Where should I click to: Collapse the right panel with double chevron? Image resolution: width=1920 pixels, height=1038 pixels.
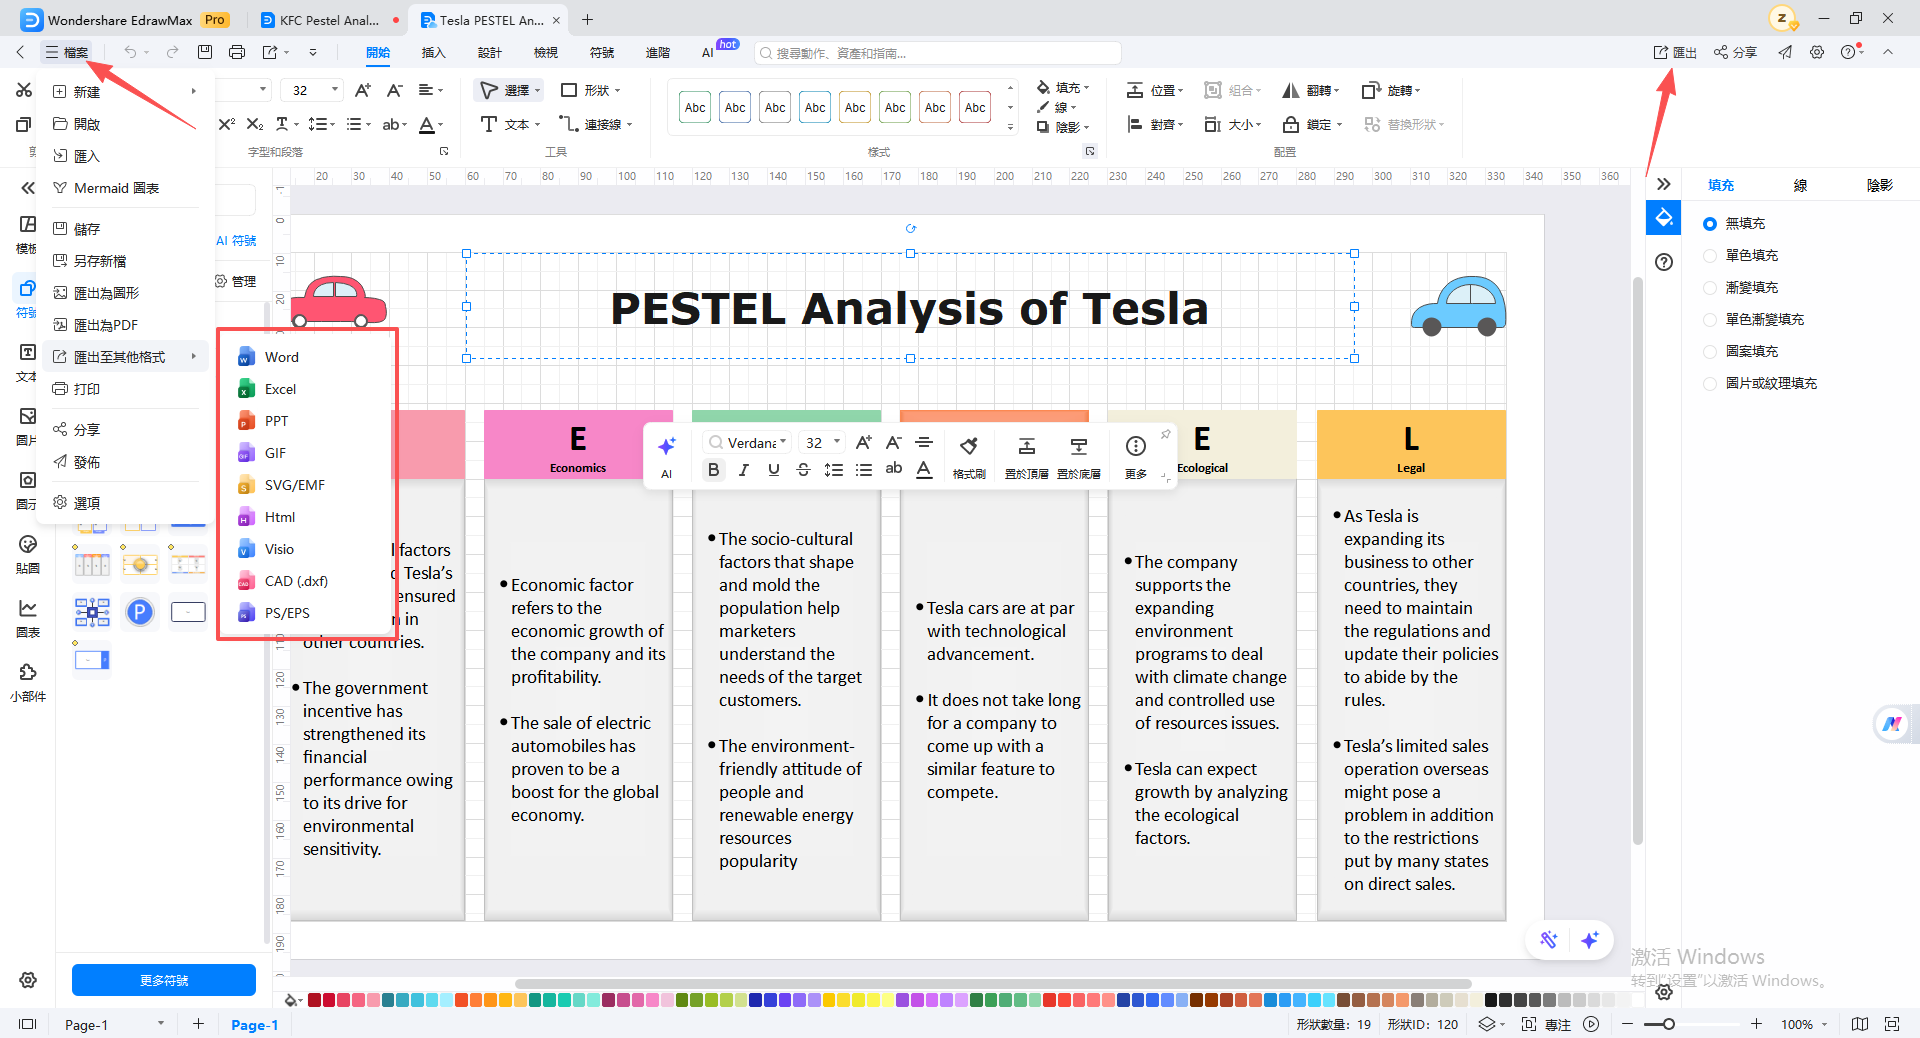(x=1664, y=184)
